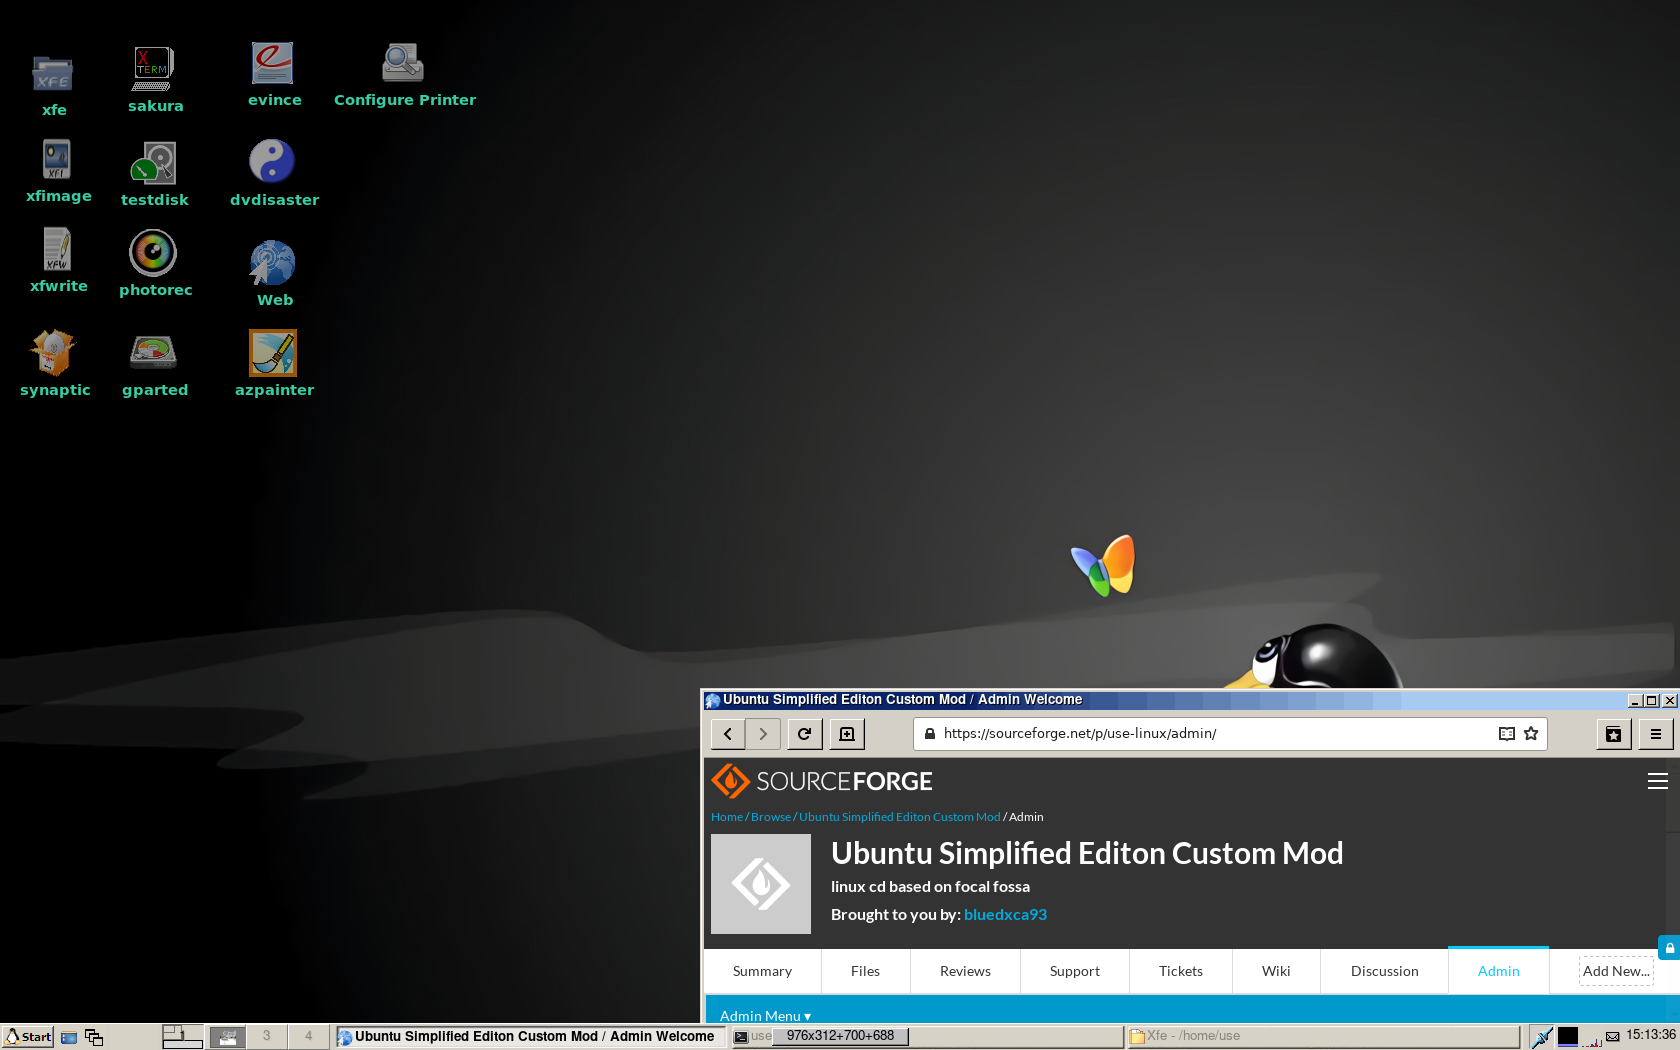Click the show desktop taskbar icon

click(69, 1037)
